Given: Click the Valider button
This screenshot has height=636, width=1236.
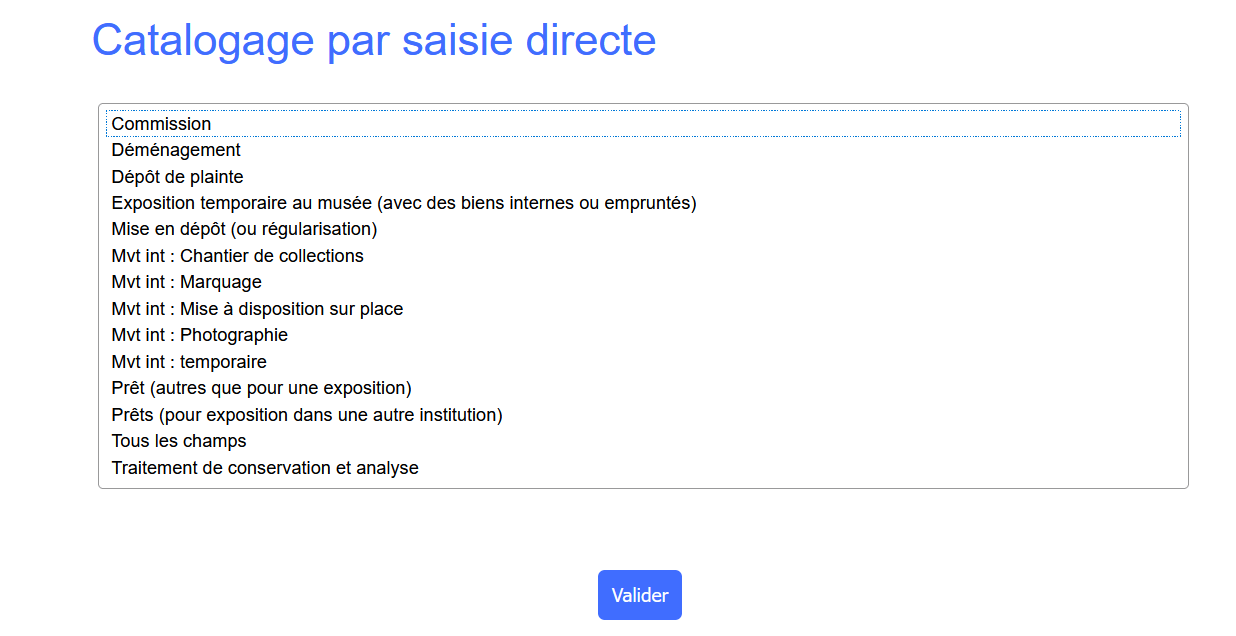Looking at the screenshot, I should (x=640, y=595).
